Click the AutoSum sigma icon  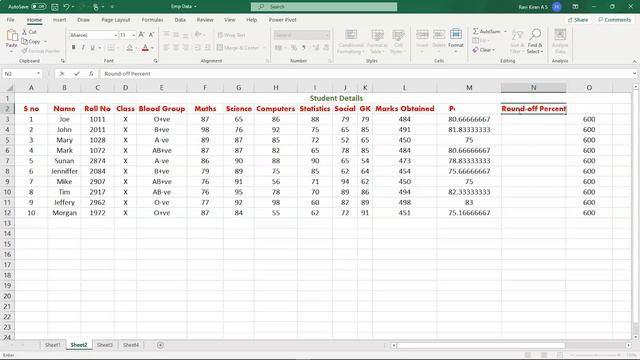pyautogui.click(x=476, y=31)
